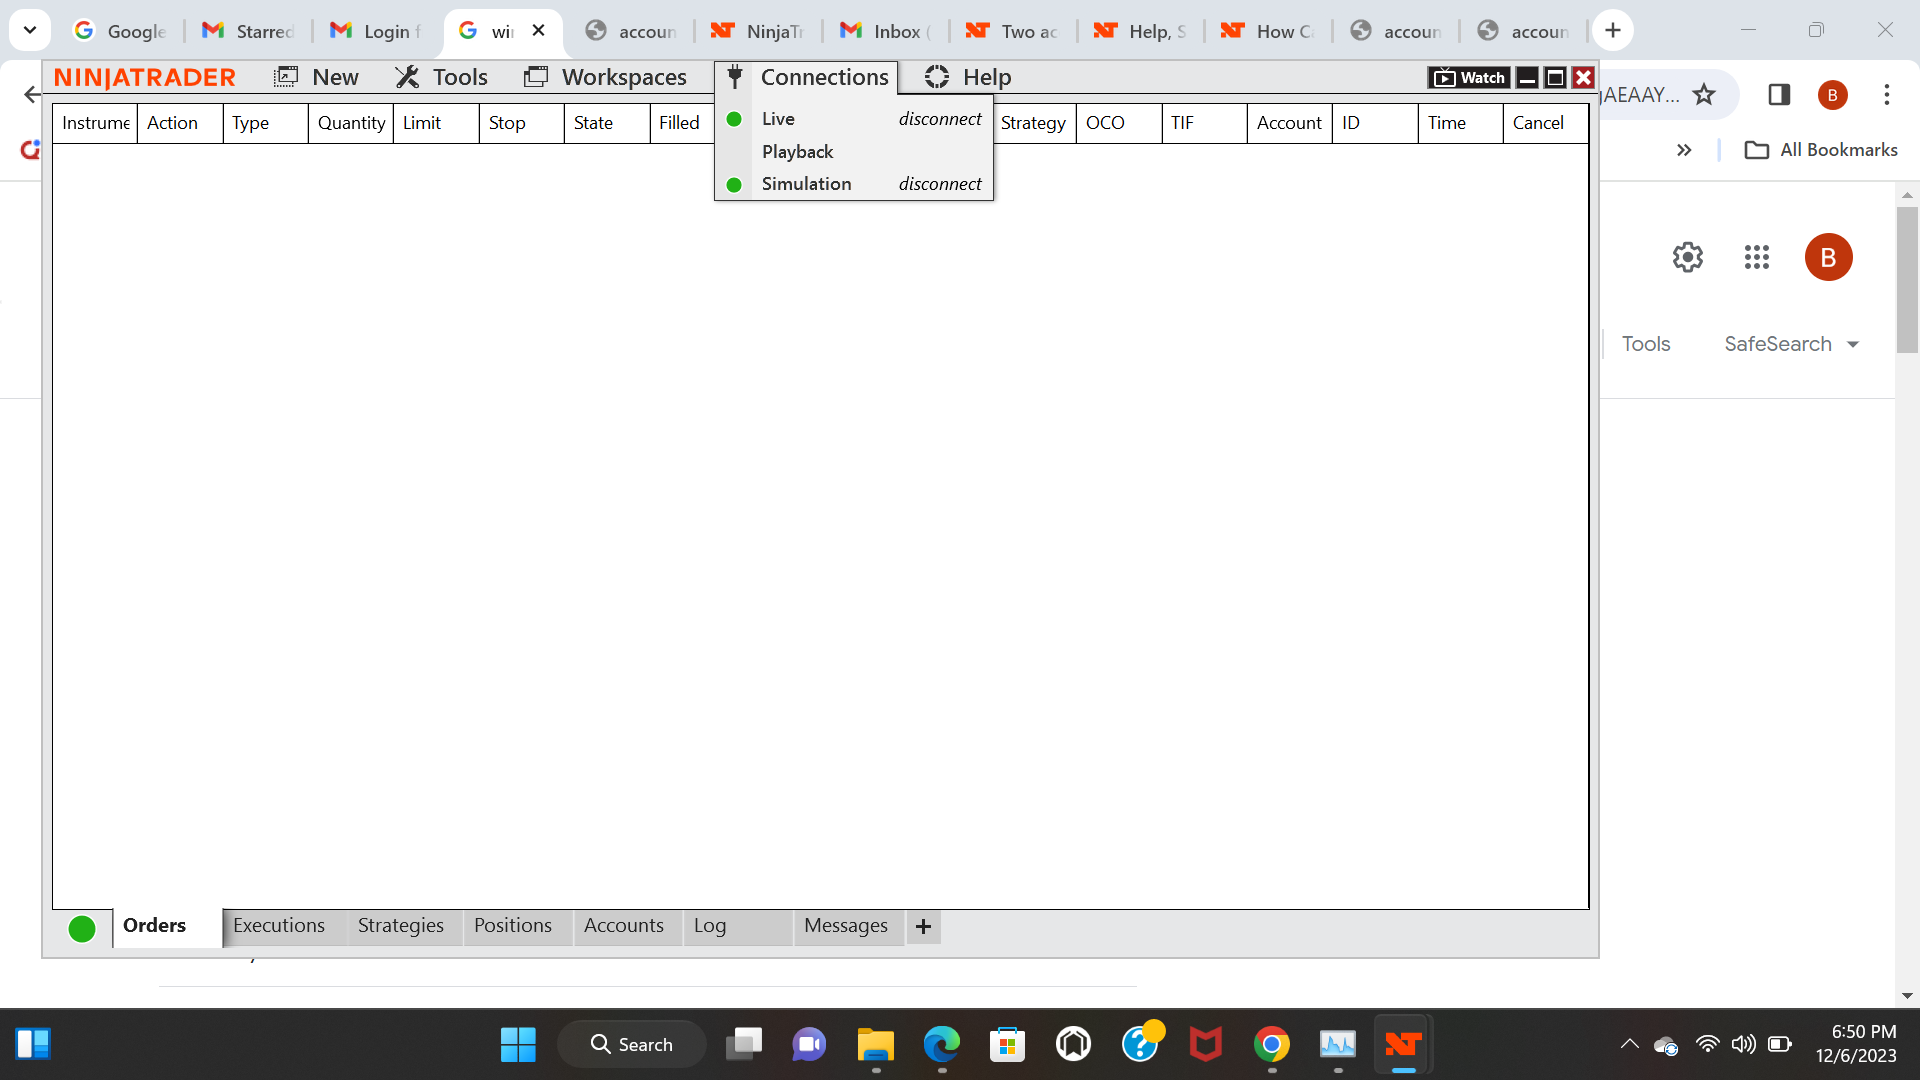Click the Tools wrench icon
The height and width of the screenshot is (1080, 1920).
coord(407,77)
